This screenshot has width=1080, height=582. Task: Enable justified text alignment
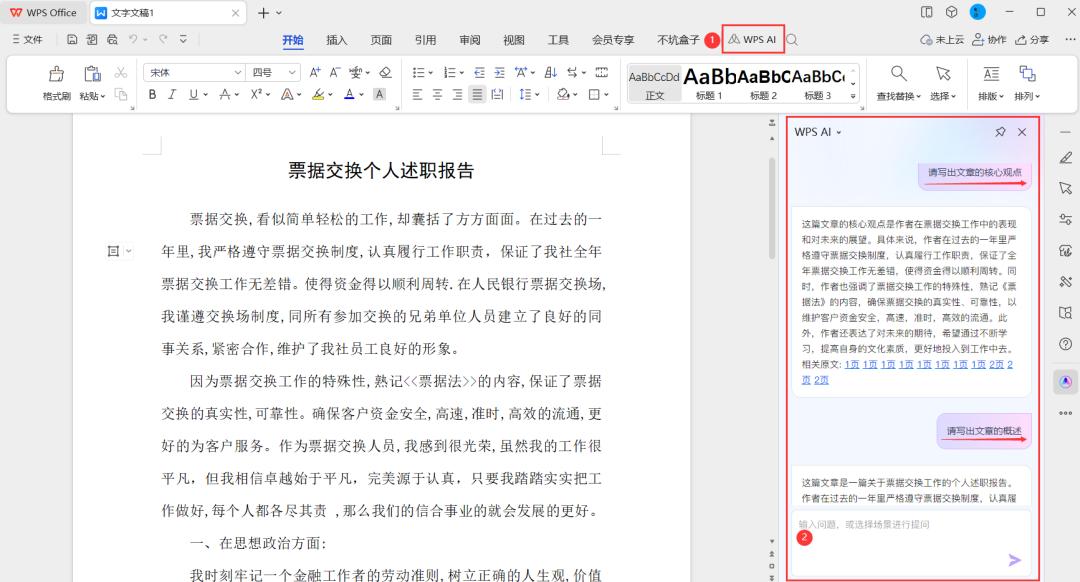[x=477, y=95]
